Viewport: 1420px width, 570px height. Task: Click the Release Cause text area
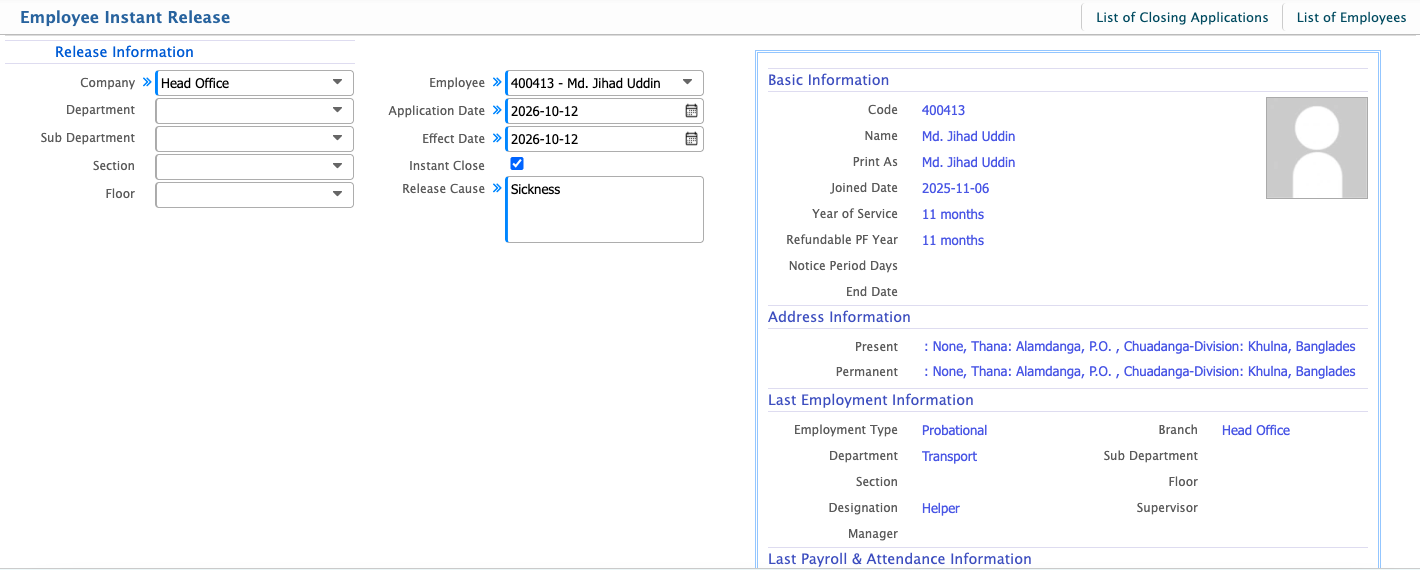pos(605,210)
